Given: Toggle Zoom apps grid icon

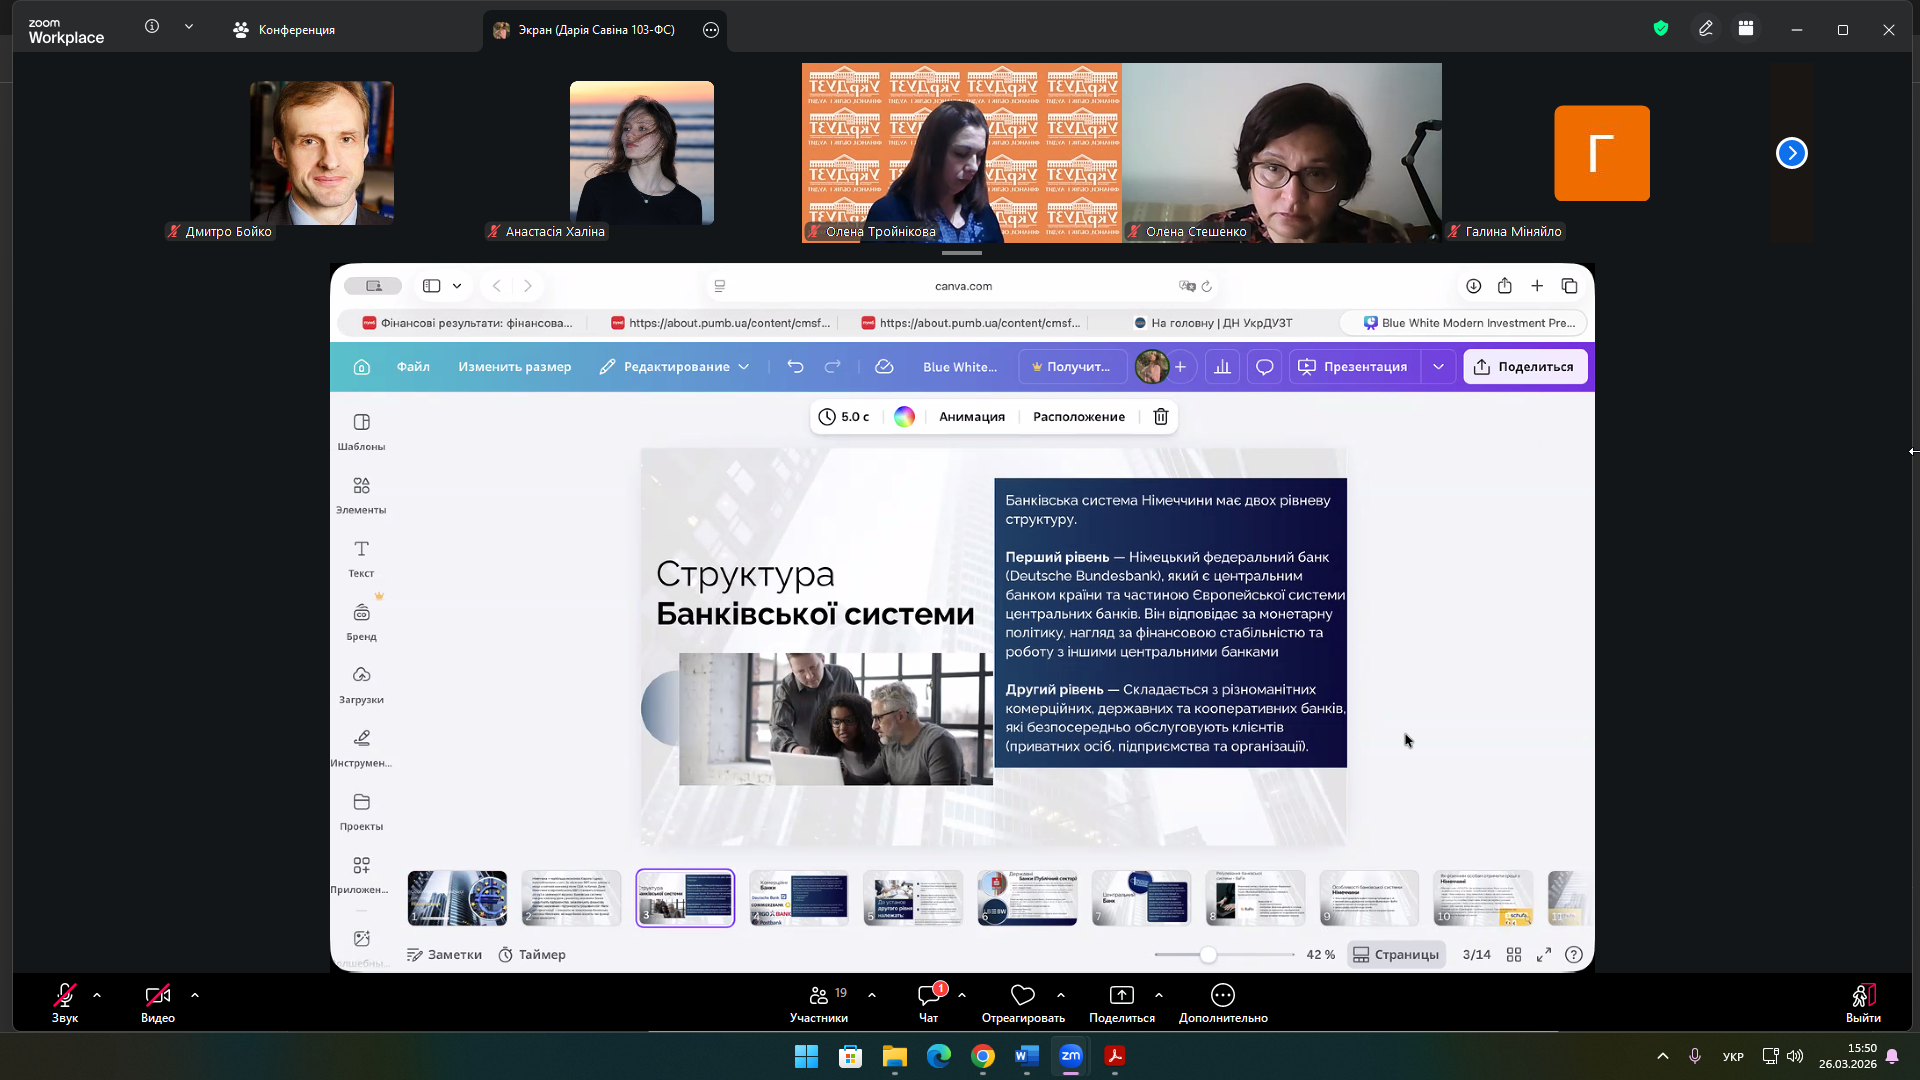Looking at the screenshot, I should [x=1746, y=29].
